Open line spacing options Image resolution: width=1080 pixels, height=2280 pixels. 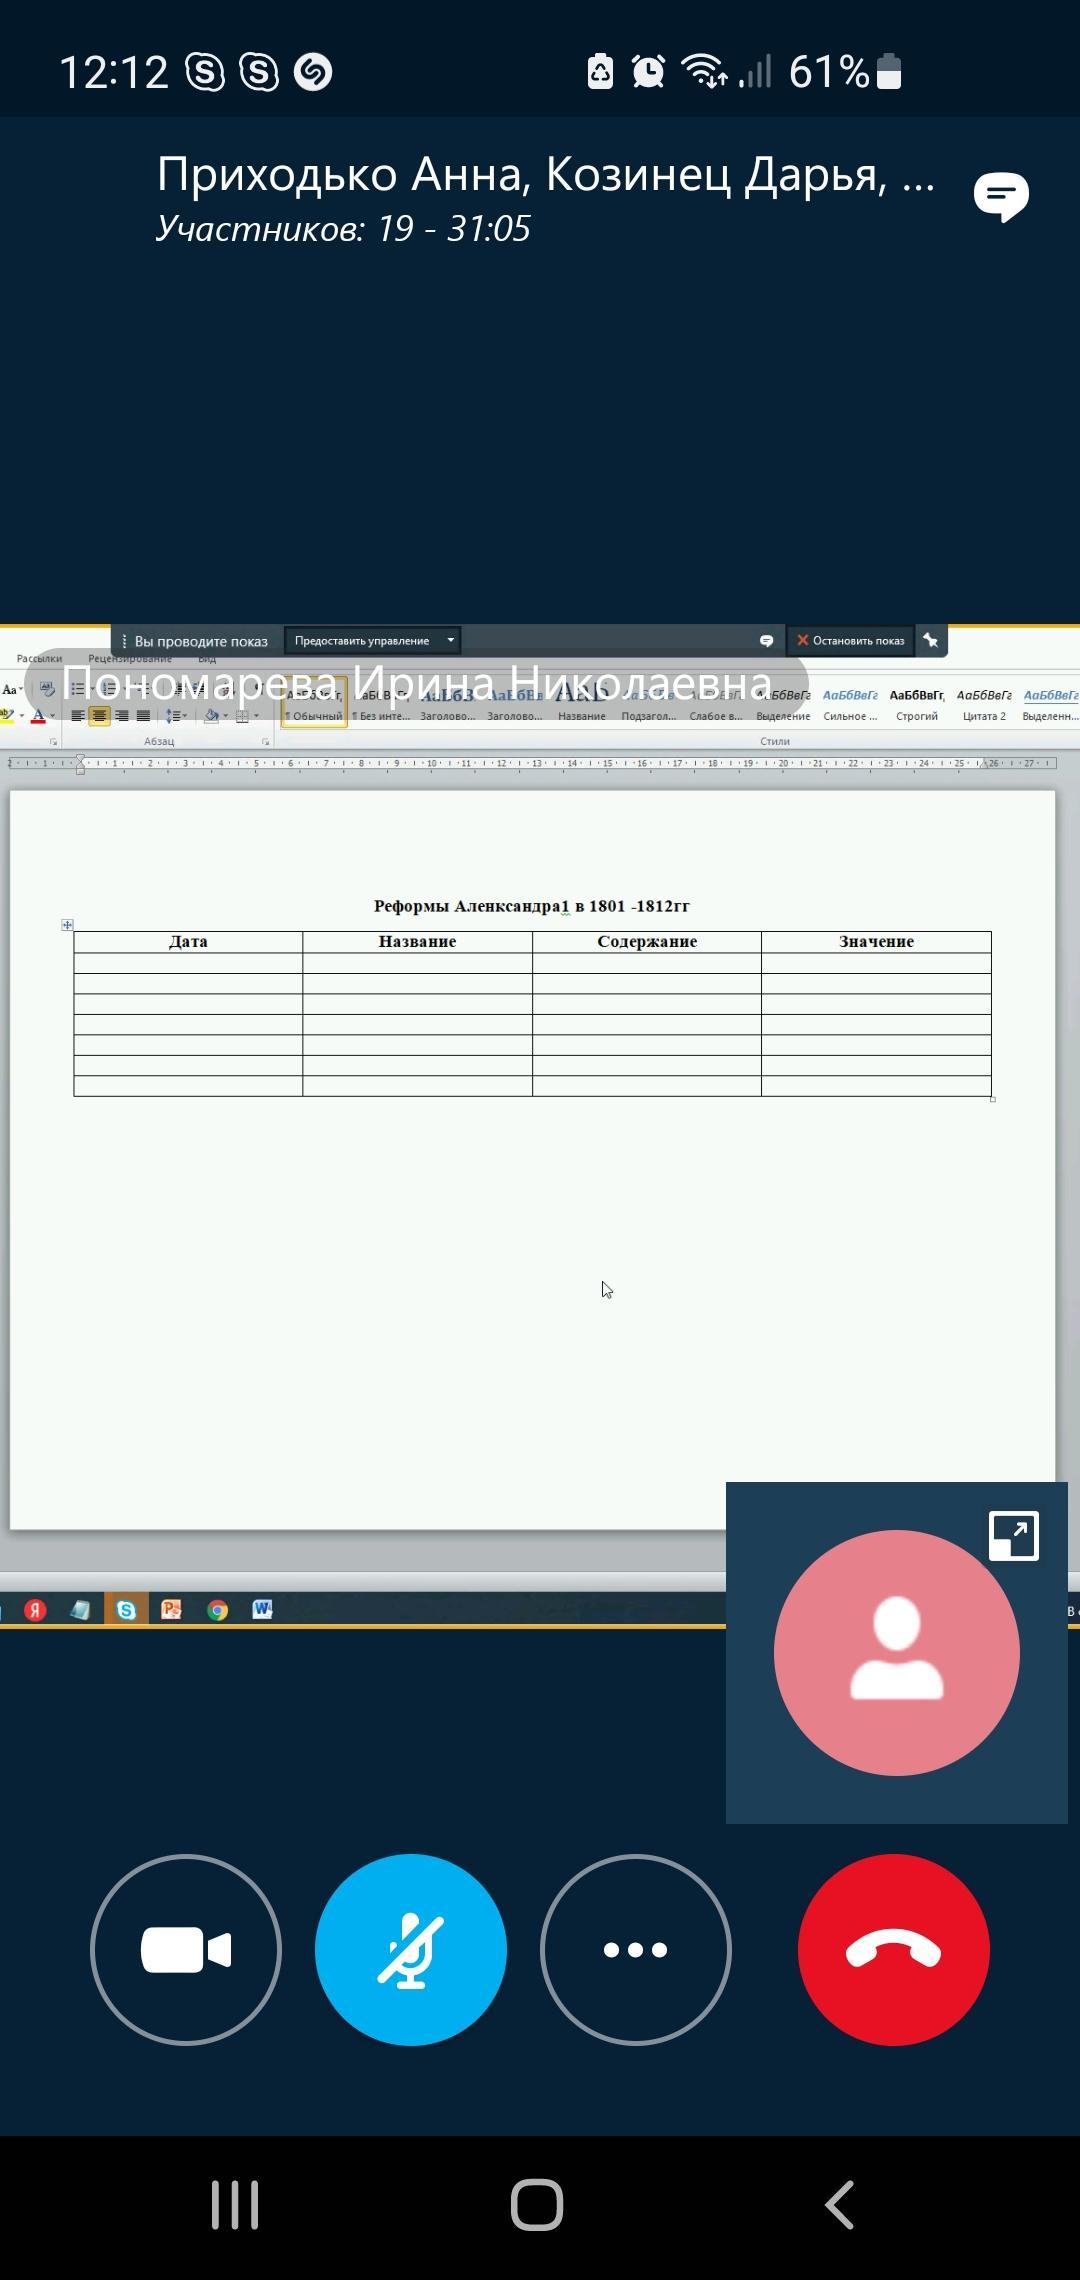(176, 716)
